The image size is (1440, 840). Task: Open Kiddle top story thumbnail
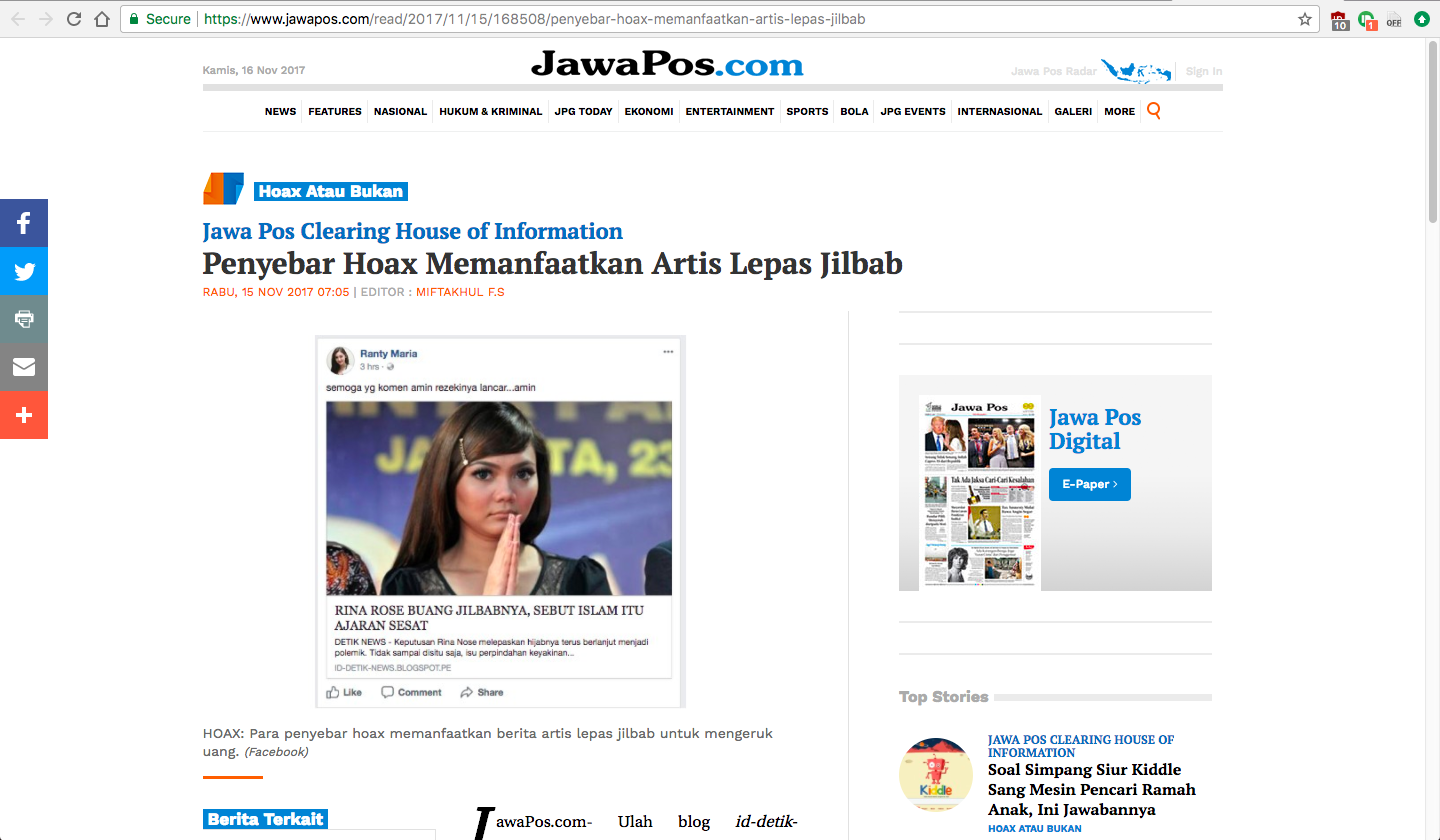coord(936,774)
